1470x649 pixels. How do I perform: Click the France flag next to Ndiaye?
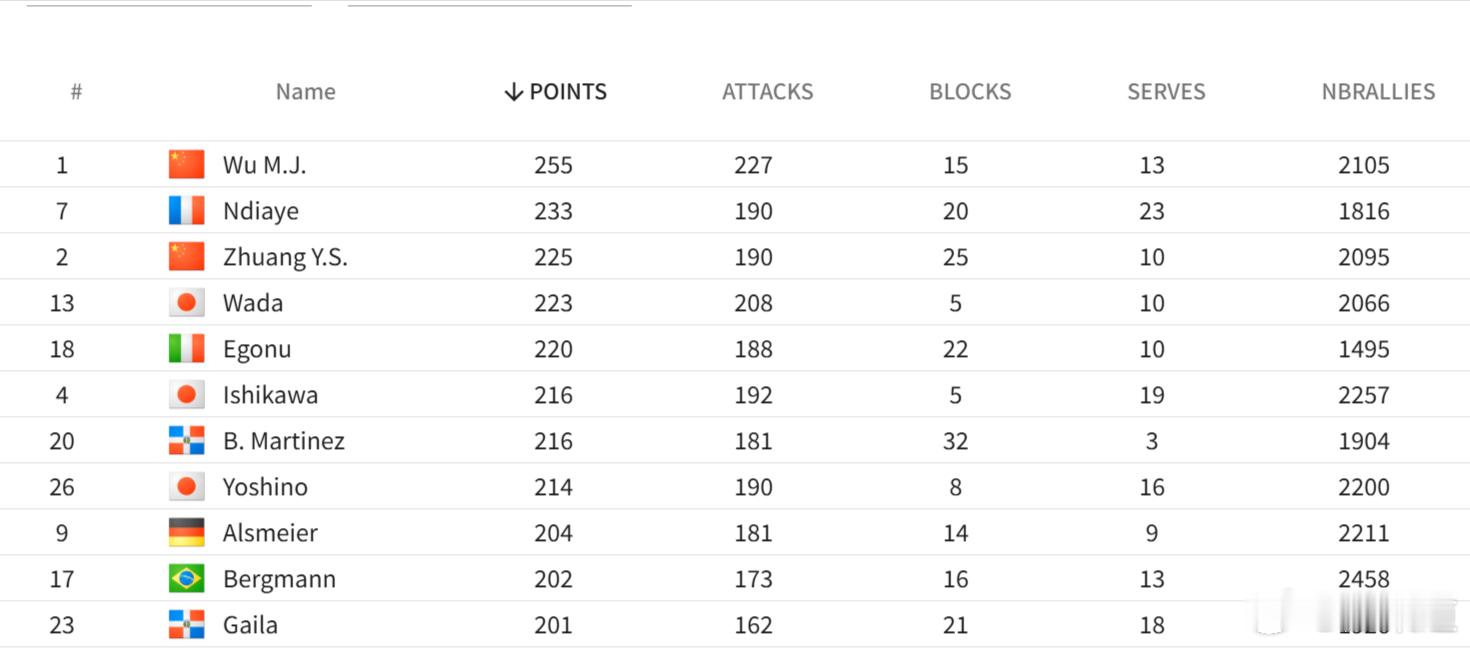click(x=186, y=210)
